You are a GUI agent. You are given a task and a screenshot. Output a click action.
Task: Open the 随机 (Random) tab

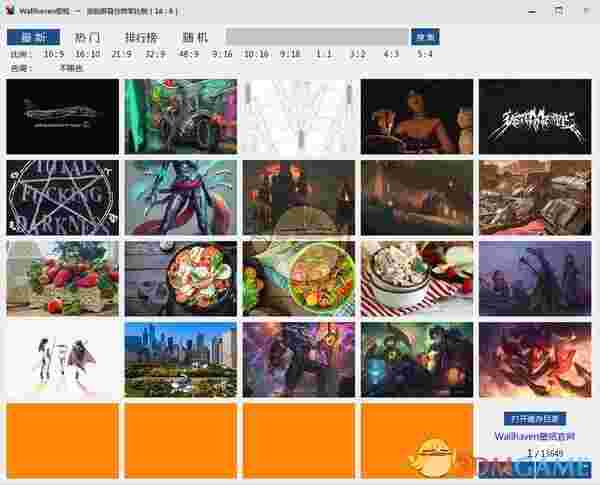click(195, 37)
